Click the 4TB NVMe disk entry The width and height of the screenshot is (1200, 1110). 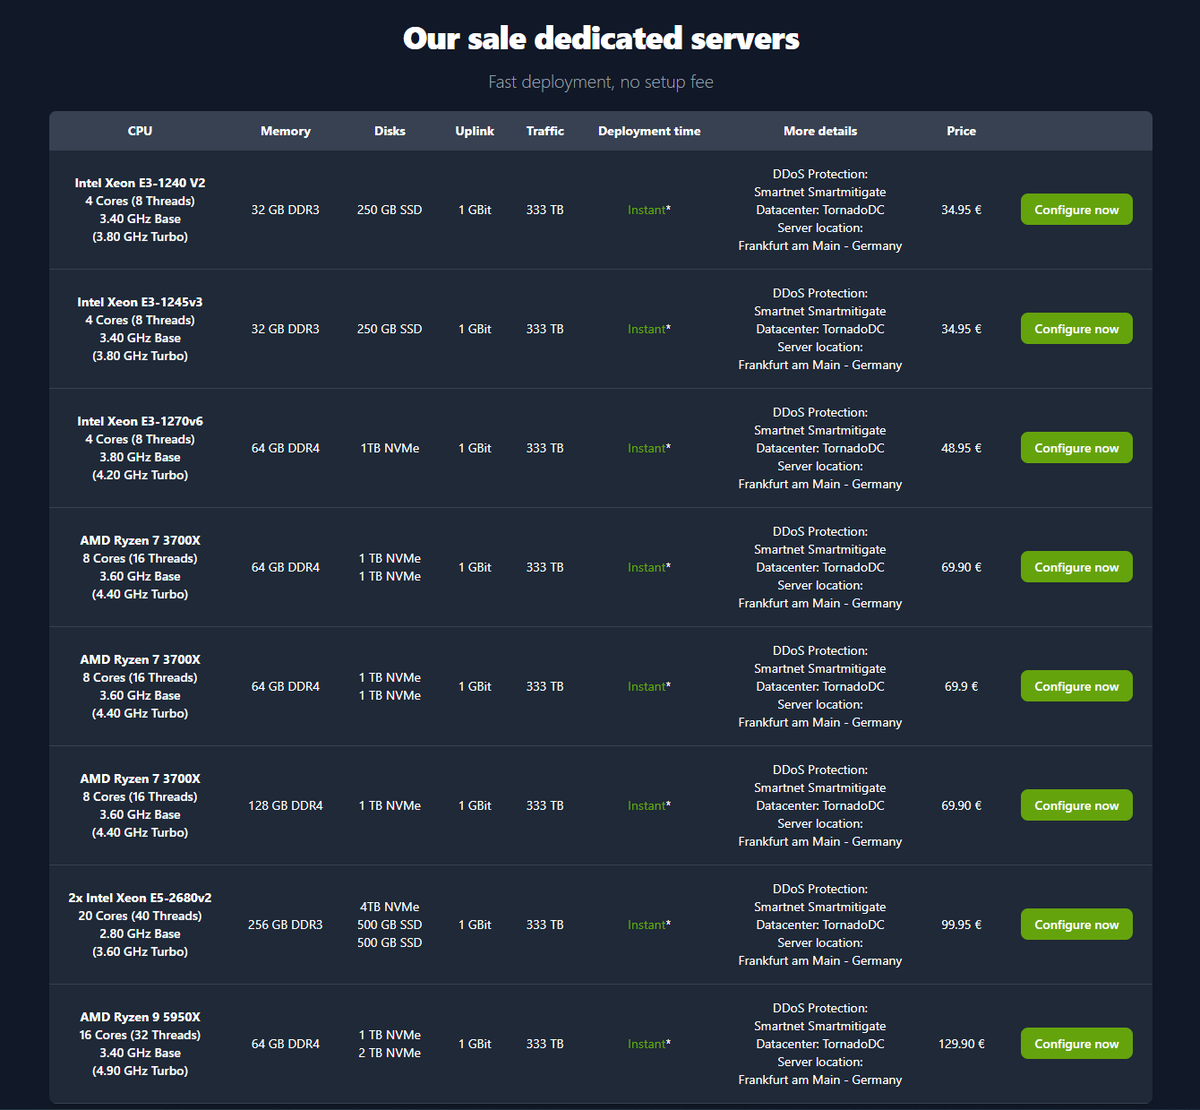(x=390, y=907)
